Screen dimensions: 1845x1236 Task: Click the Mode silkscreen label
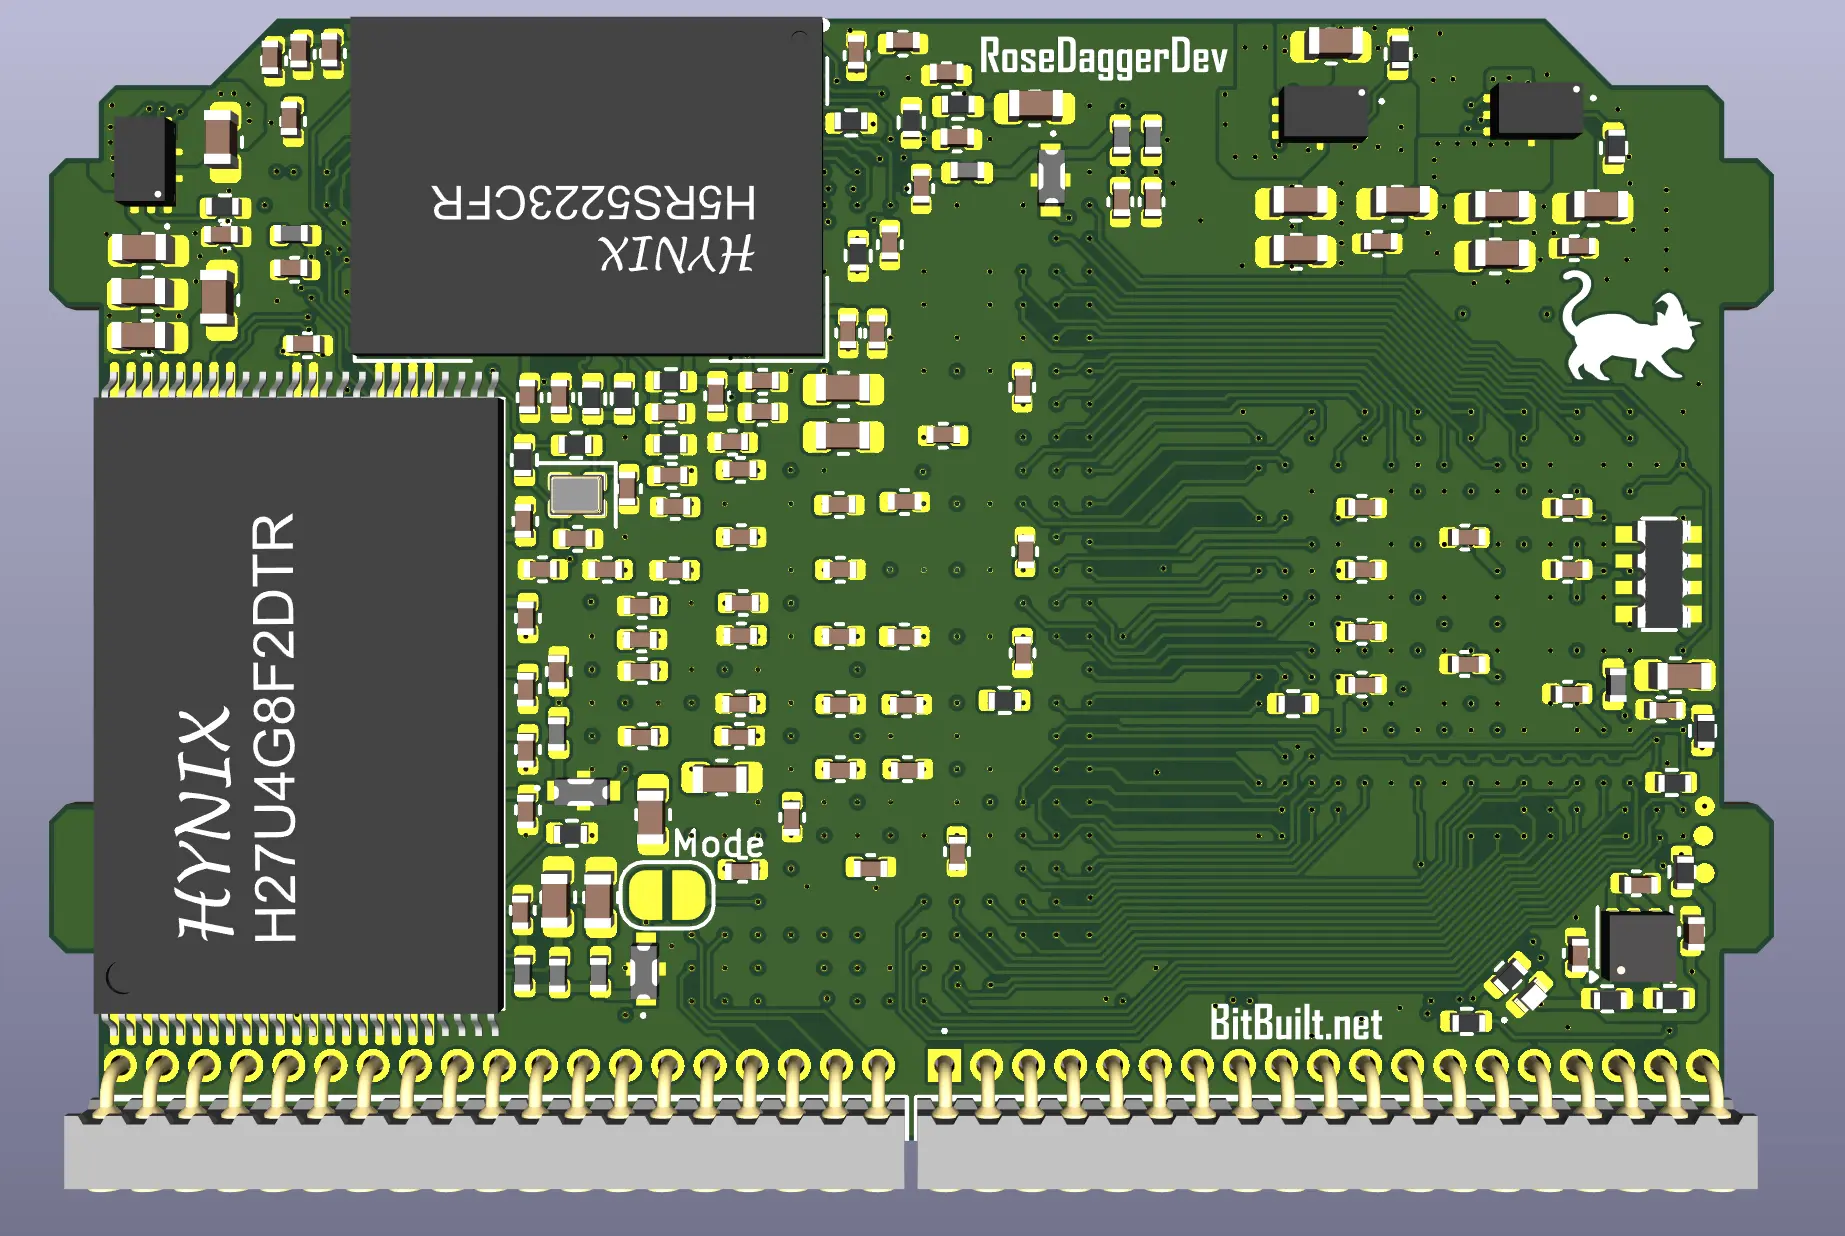pos(718,844)
